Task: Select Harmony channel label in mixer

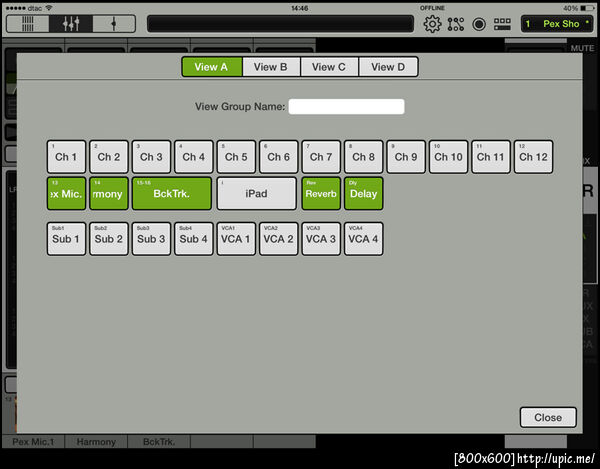Action: (x=96, y=441)
